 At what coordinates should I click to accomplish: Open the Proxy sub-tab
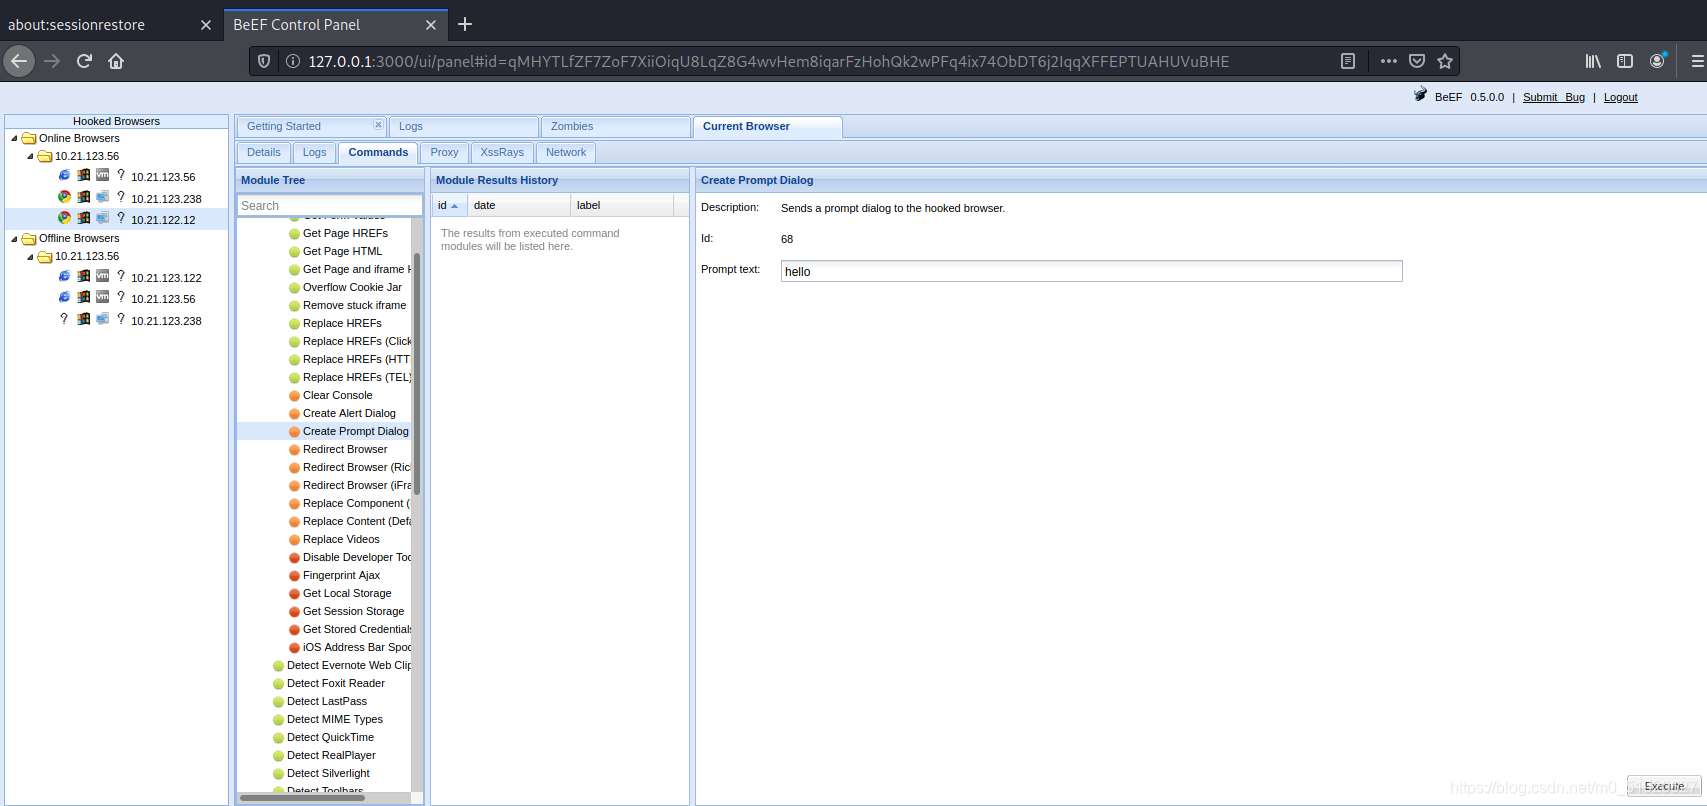[x=445, y=153]
